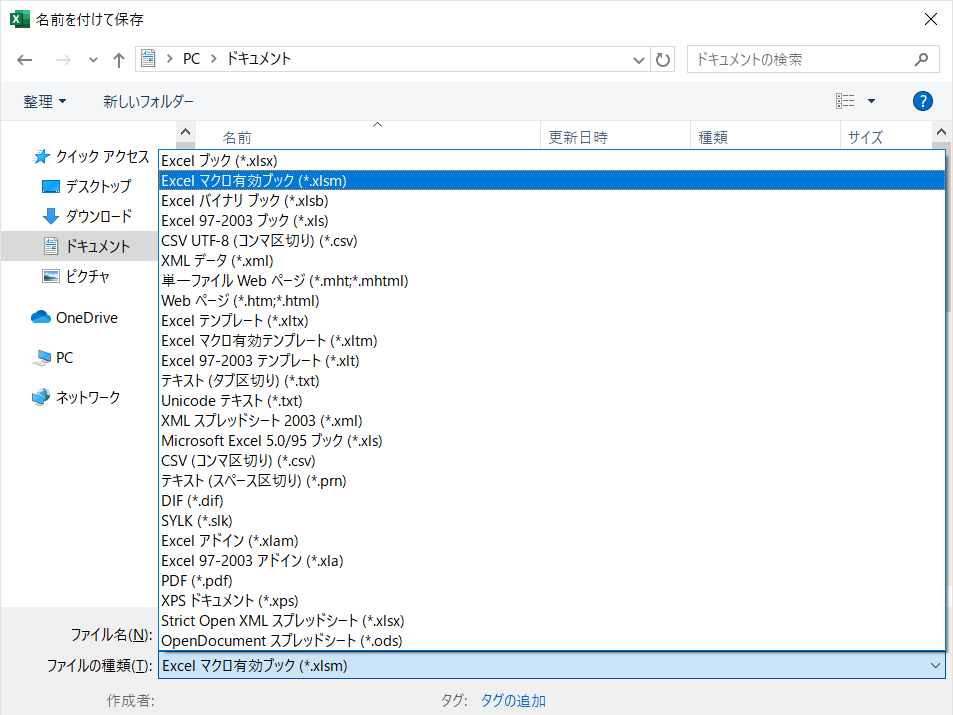Click PC in the address breadcrumb
This screenshot has width=953, height=715.
[x=191, y=59]
